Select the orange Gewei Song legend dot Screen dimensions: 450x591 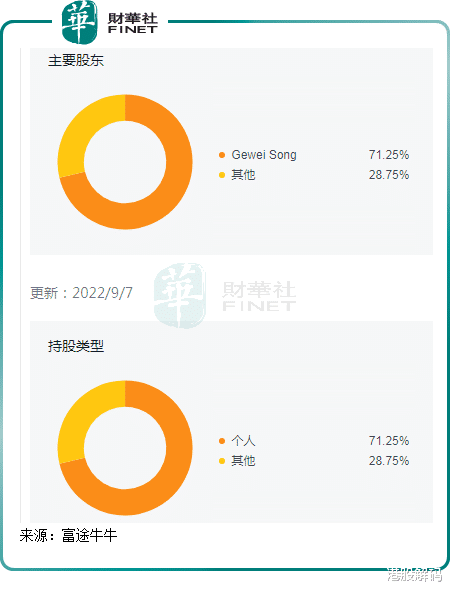click(x=222, y=155)
